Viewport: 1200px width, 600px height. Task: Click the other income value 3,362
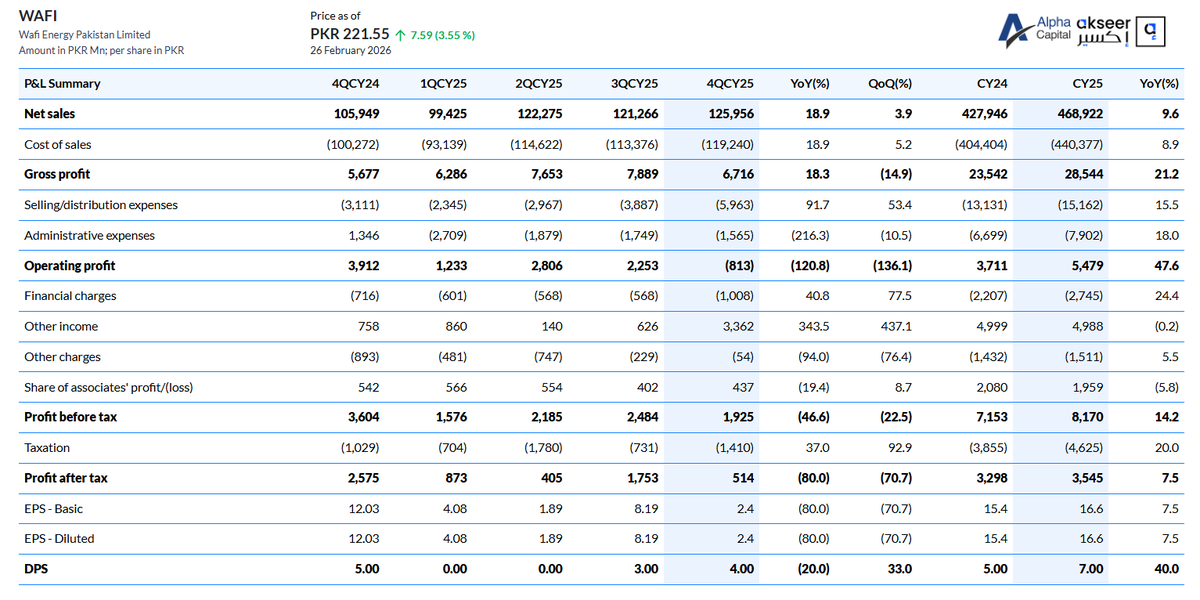point(737,326)
